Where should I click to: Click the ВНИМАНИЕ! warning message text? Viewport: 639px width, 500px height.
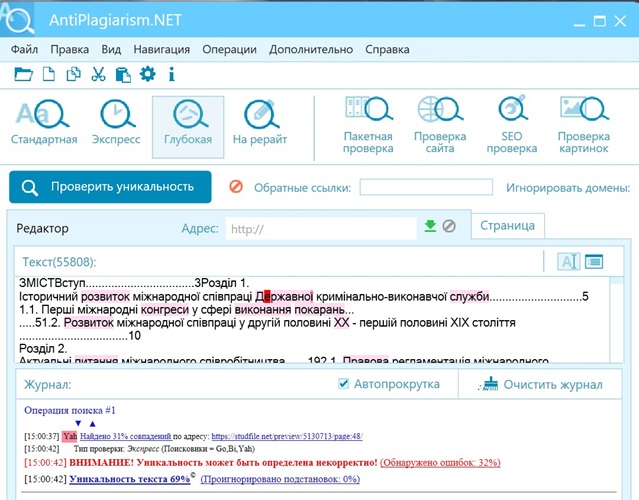coord(223,463)
